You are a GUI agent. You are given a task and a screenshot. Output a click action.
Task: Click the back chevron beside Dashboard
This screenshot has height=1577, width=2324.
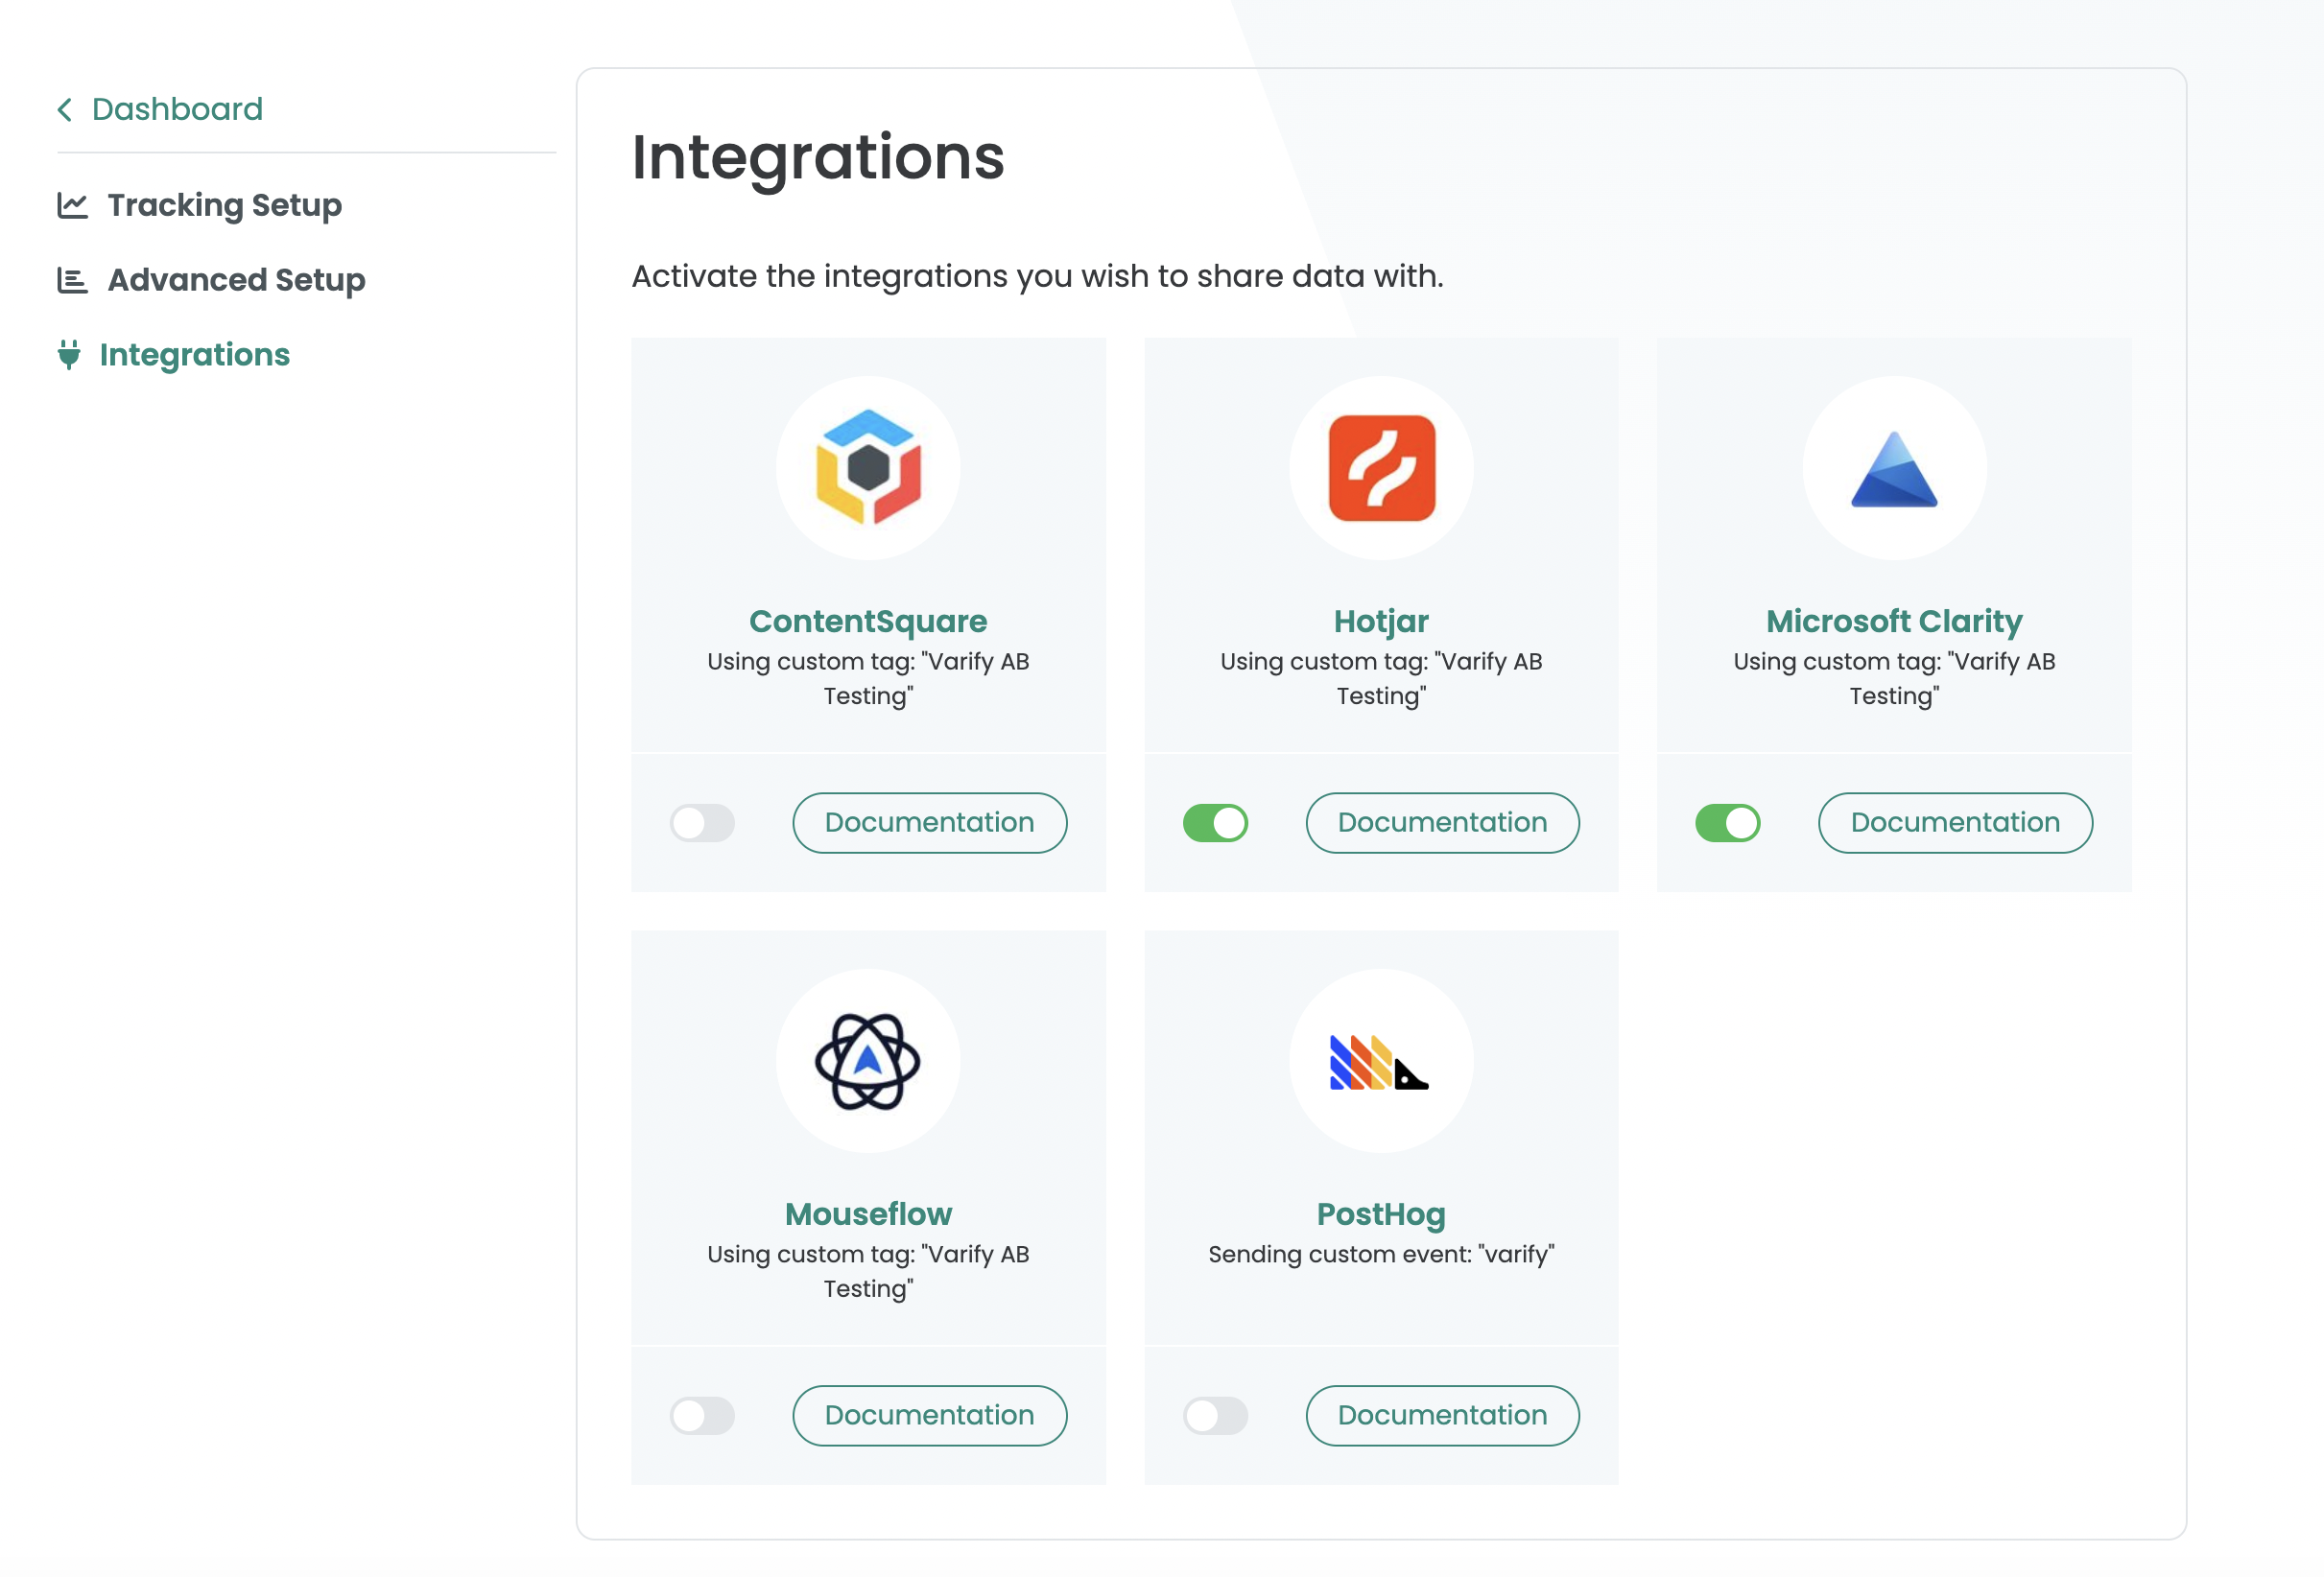click(65, 109)
